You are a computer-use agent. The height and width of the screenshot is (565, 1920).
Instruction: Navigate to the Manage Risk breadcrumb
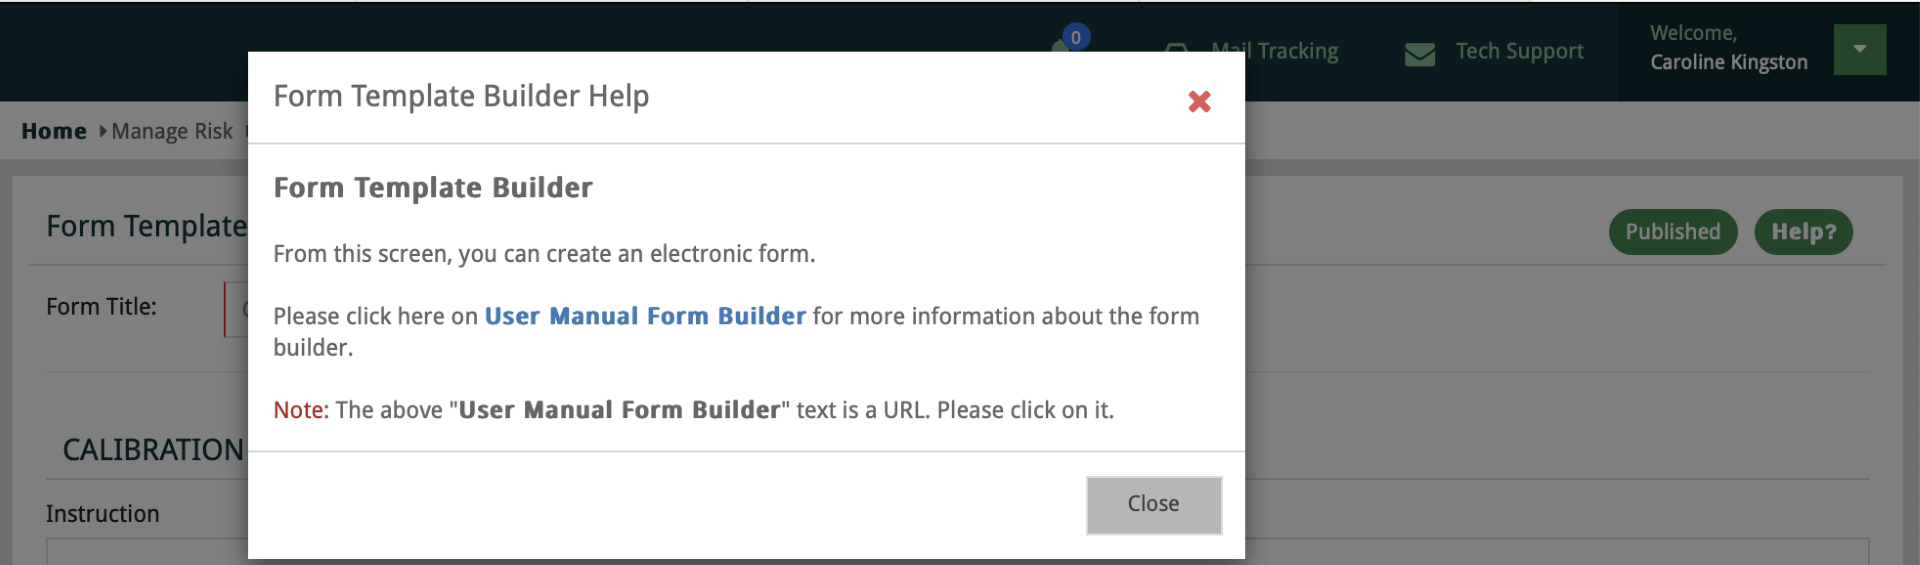coord(172,131)
